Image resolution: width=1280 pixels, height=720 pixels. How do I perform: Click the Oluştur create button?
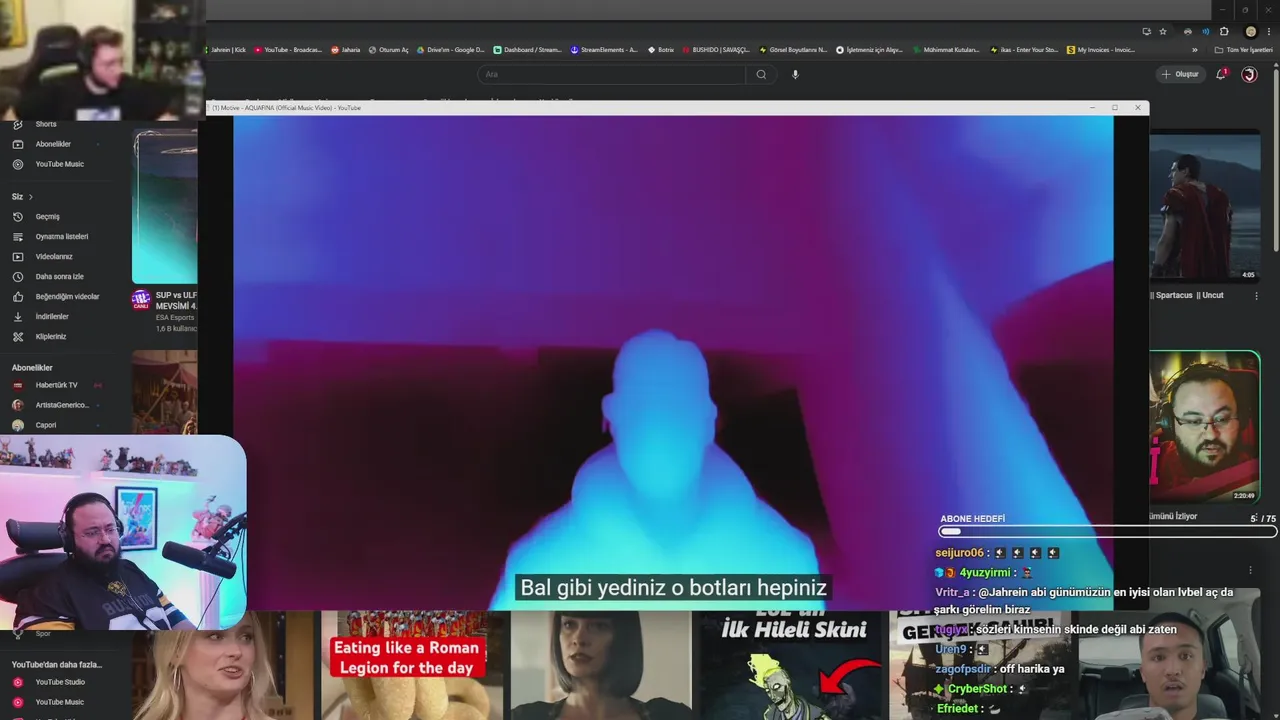click(1180, 74)
